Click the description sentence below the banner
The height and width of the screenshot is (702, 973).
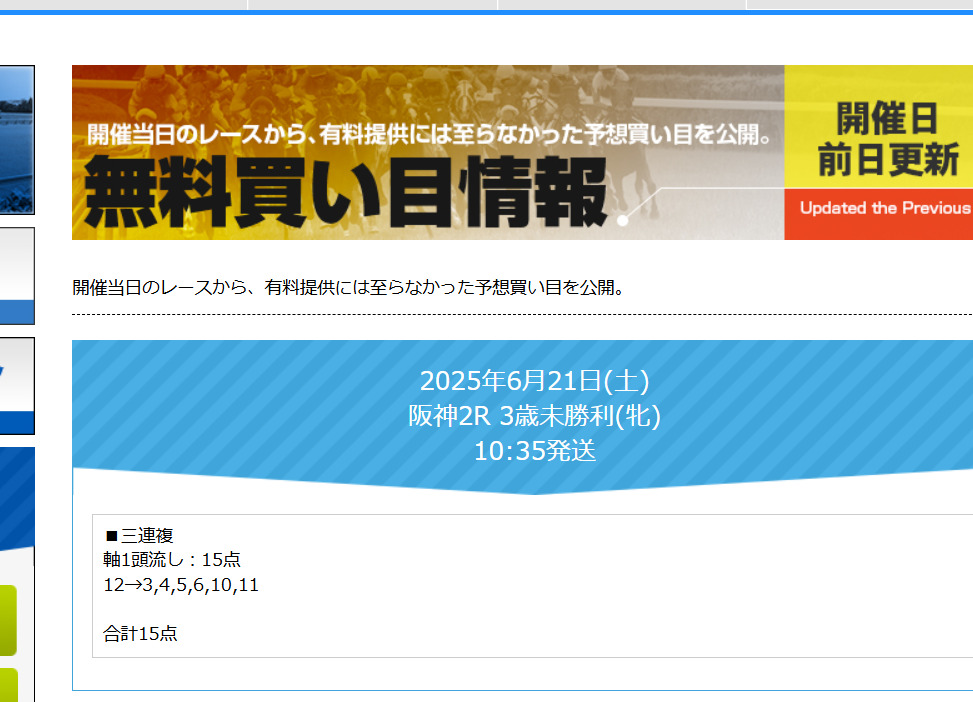tap(349, 287)
